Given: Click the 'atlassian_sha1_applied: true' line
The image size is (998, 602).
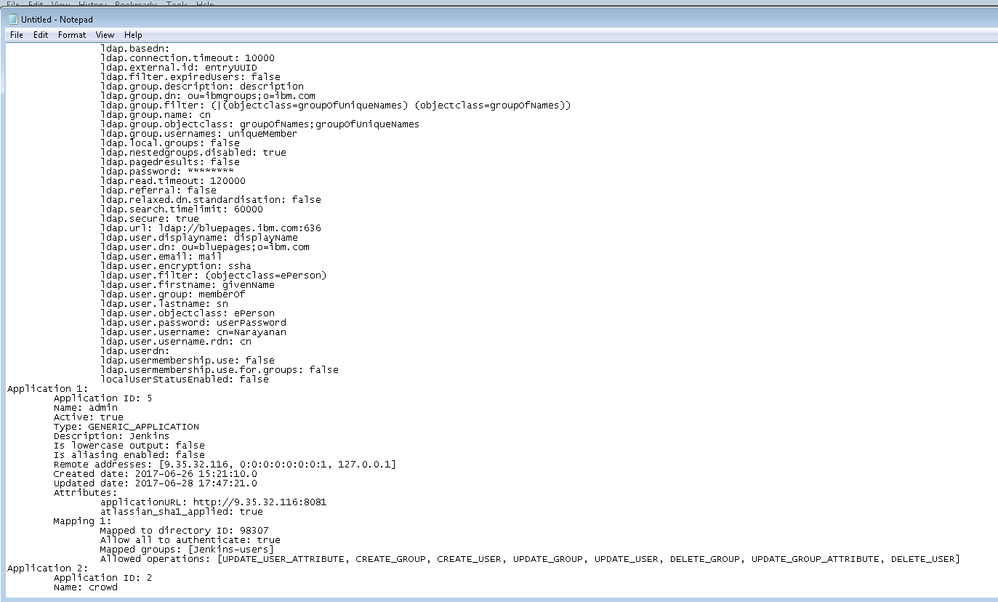Looking at the screenshot, I should tap(181, 512).
